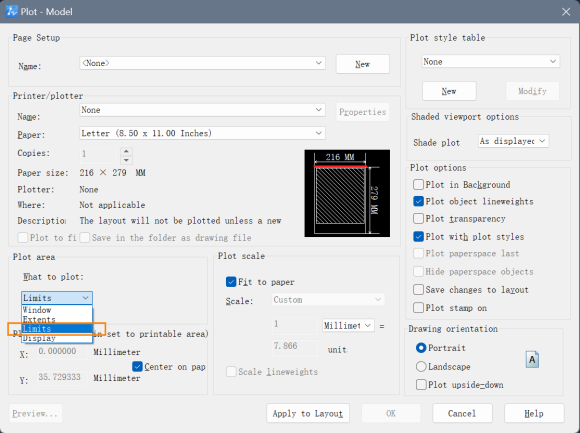The width and height of the screenshot is (580, 433).
Task: Select Display in the What to plot list
Action: (57, 338)
